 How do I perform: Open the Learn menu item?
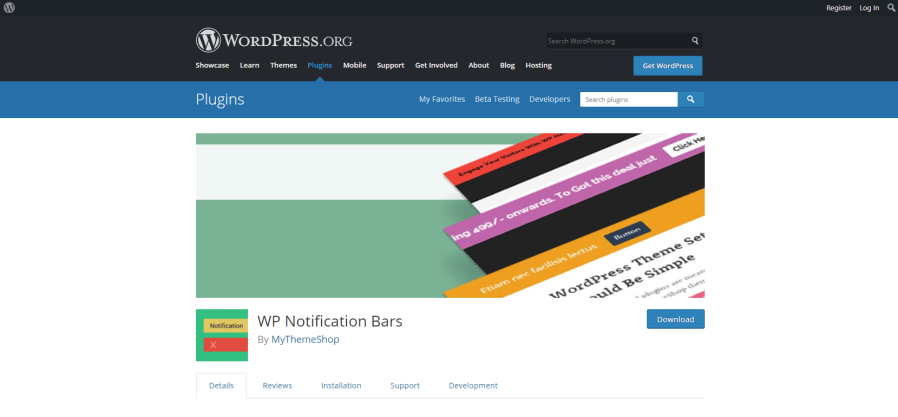[249, 65]
